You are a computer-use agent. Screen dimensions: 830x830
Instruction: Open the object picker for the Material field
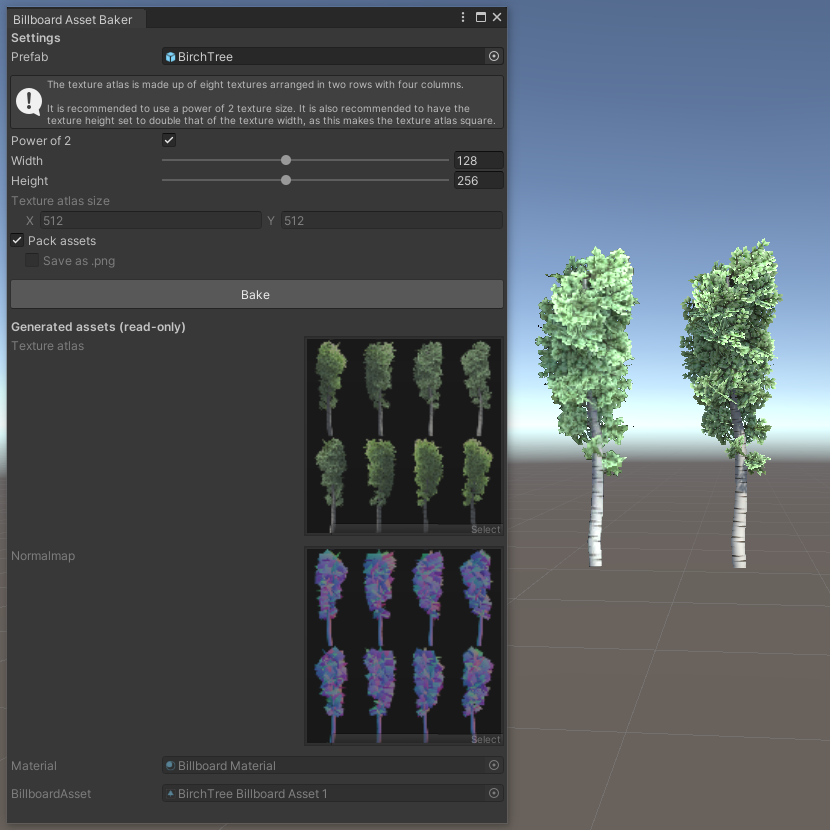493,765
